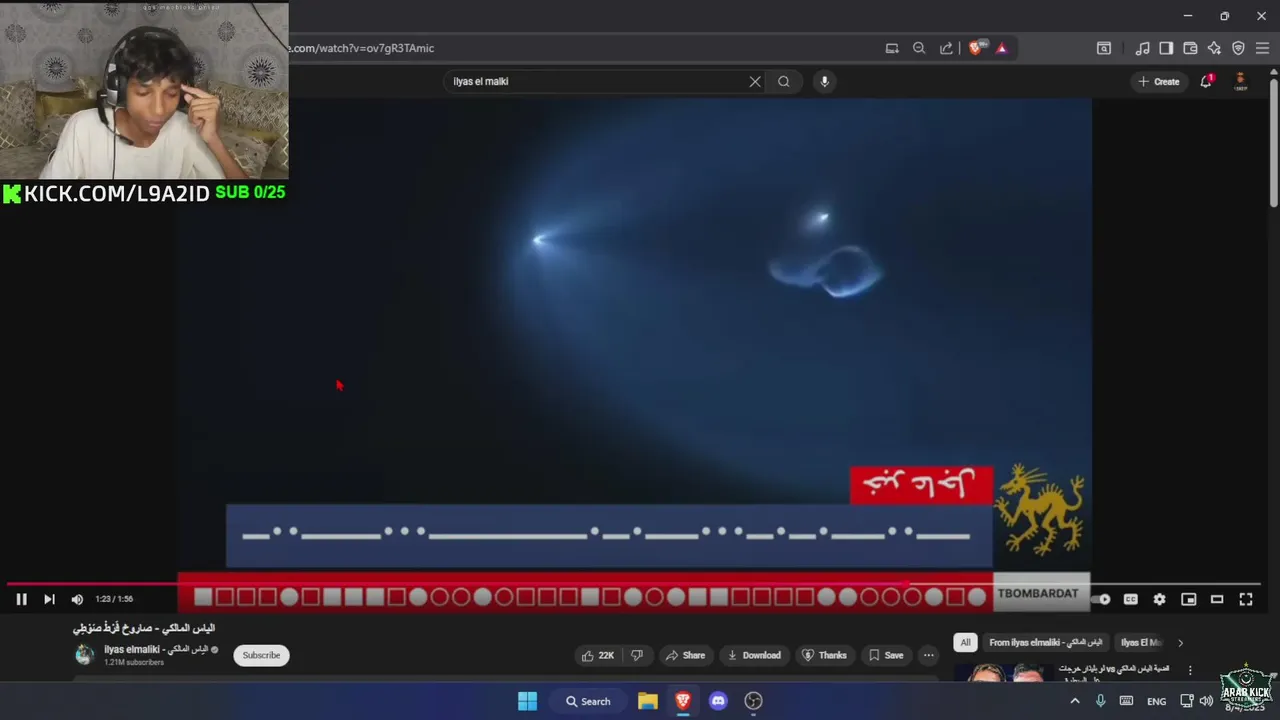Open ilyas elmaliki channel avatar
The image size is (1280, 720).
coord(85,655)
